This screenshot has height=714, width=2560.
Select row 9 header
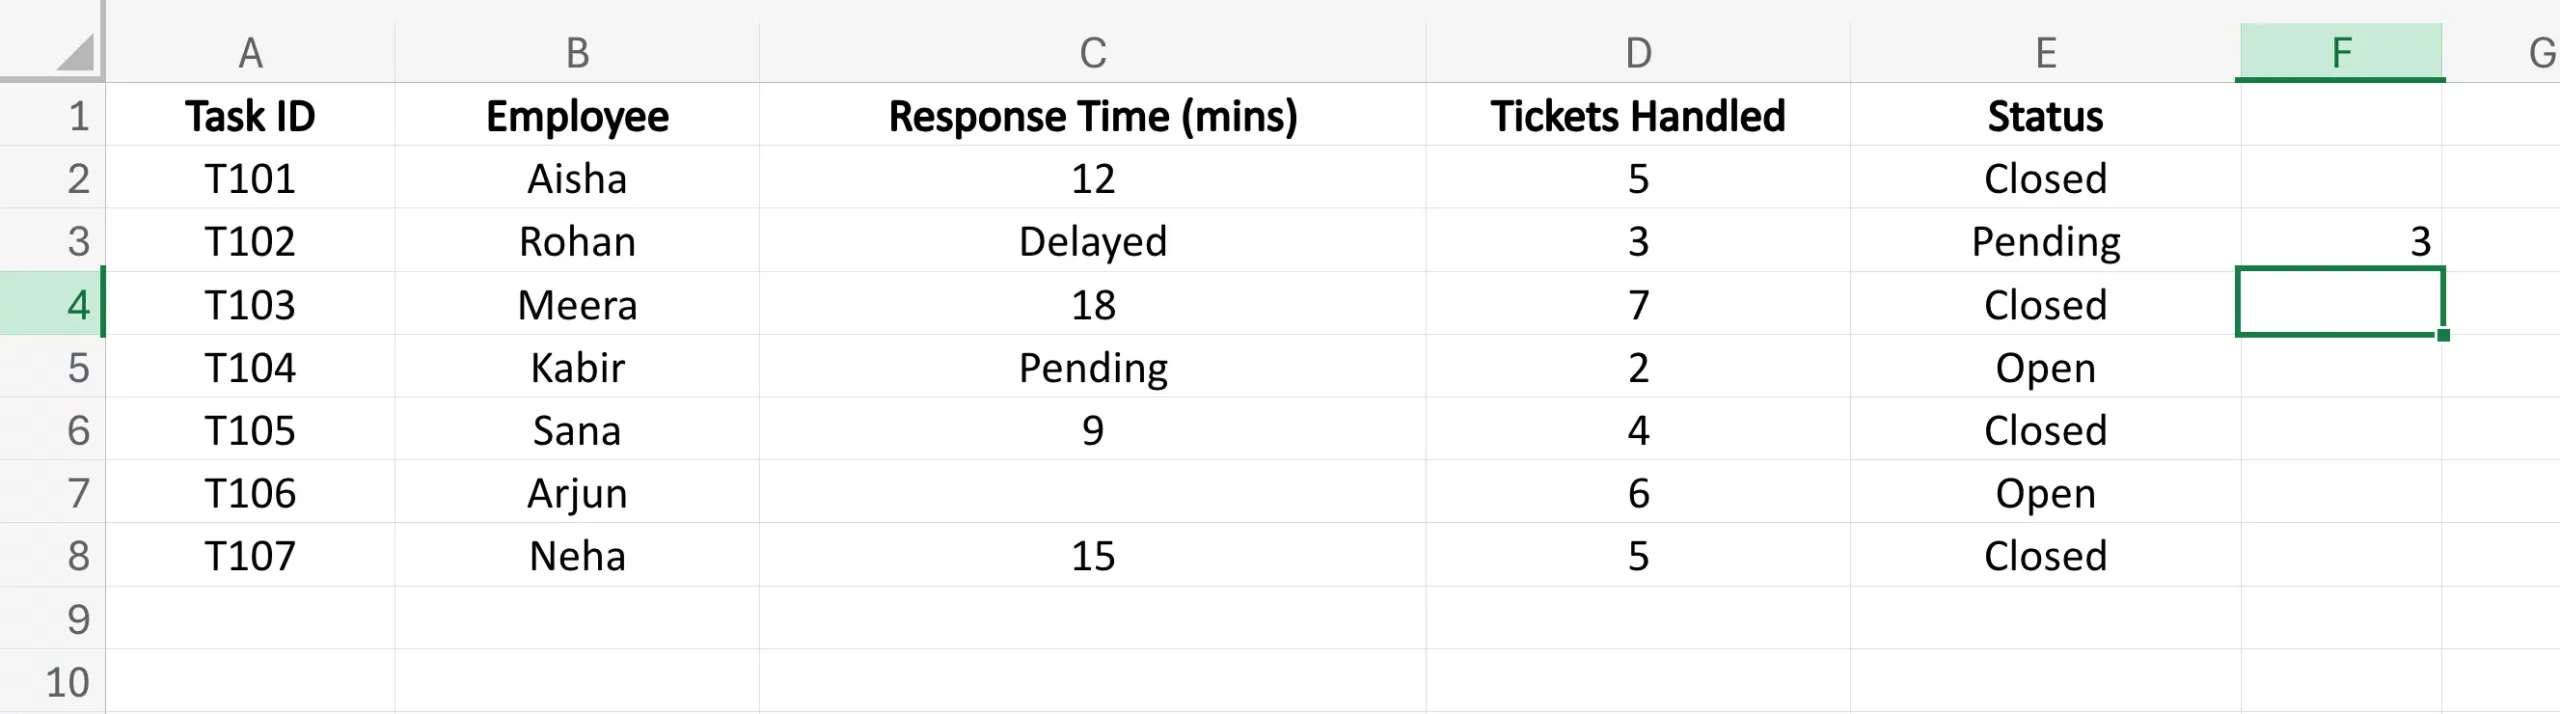[52, 619]
